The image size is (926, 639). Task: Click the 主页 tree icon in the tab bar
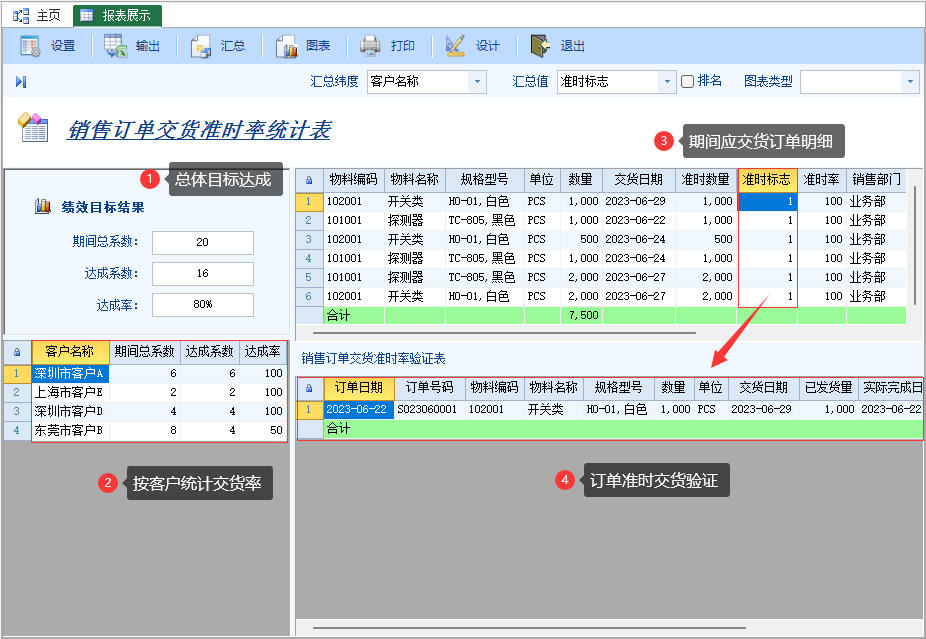coord(21,16)
